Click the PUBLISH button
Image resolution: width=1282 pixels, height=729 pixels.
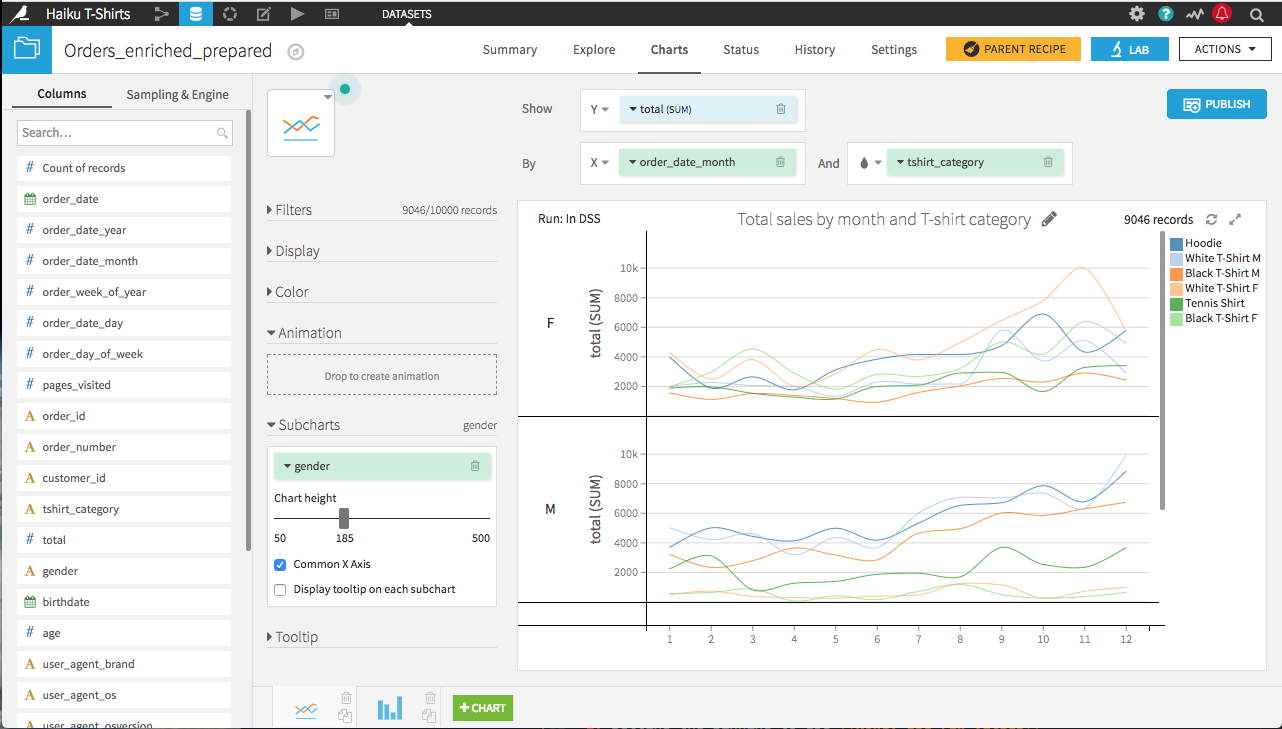click(x=1216, y=104)
